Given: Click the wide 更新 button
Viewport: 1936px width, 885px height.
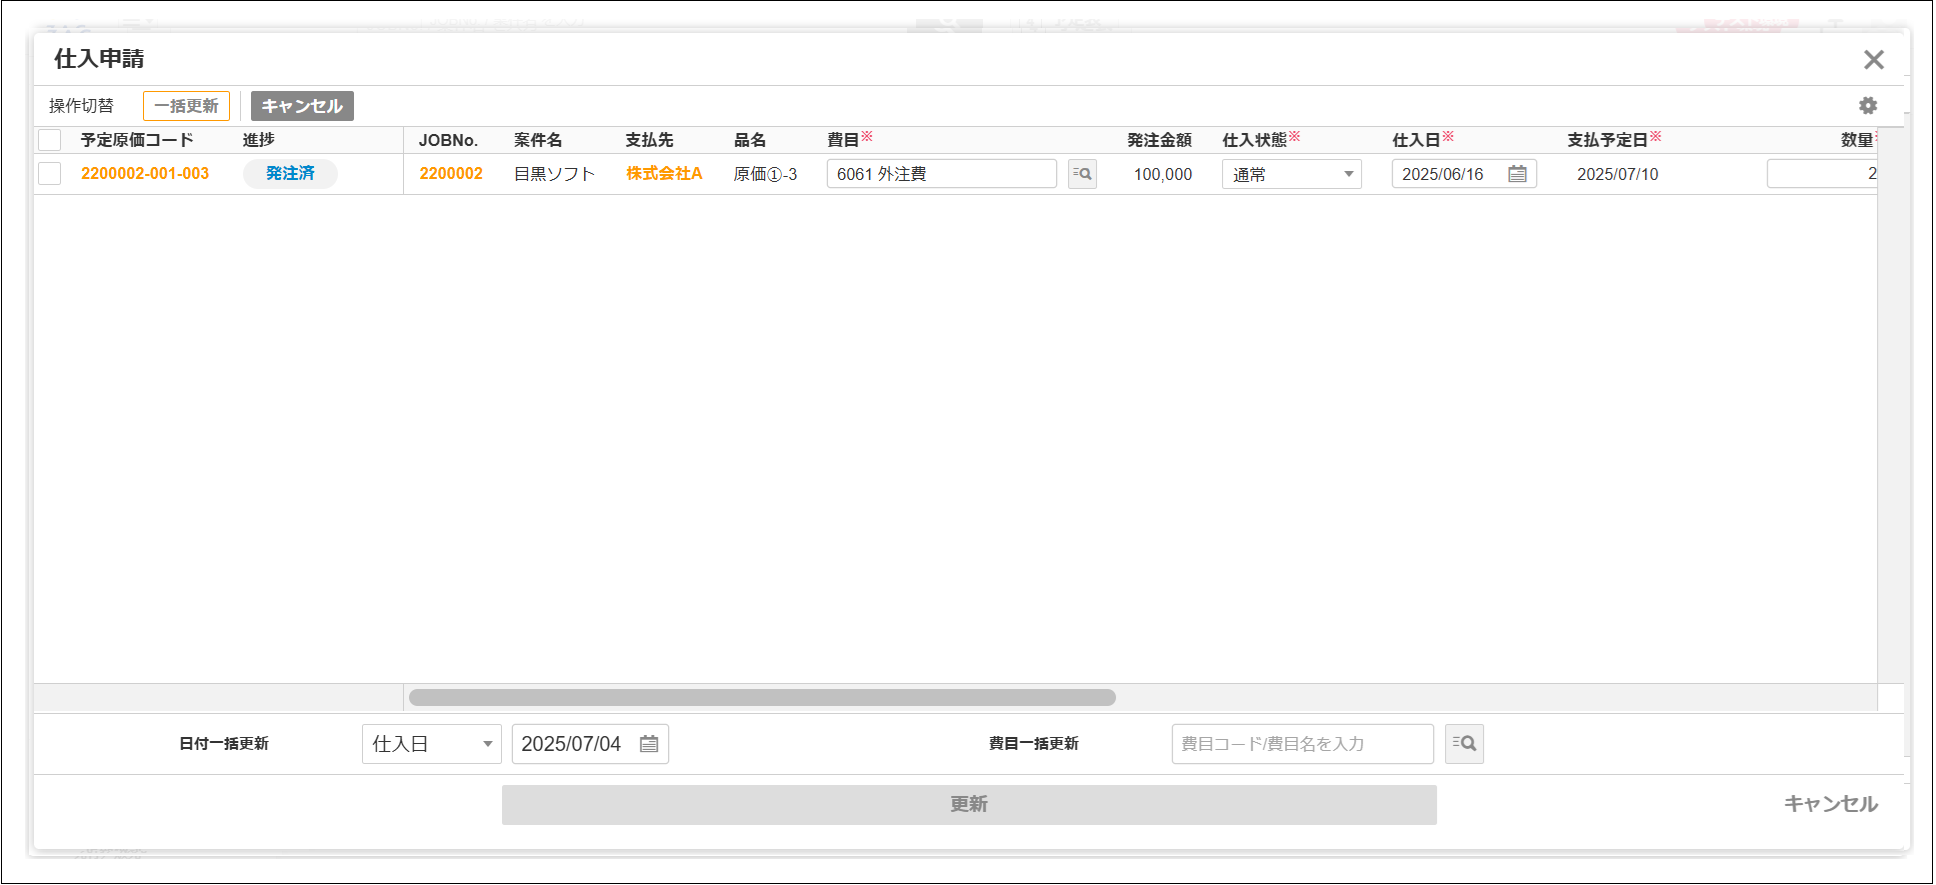Looking at the screenshot, I should point(968,805).
